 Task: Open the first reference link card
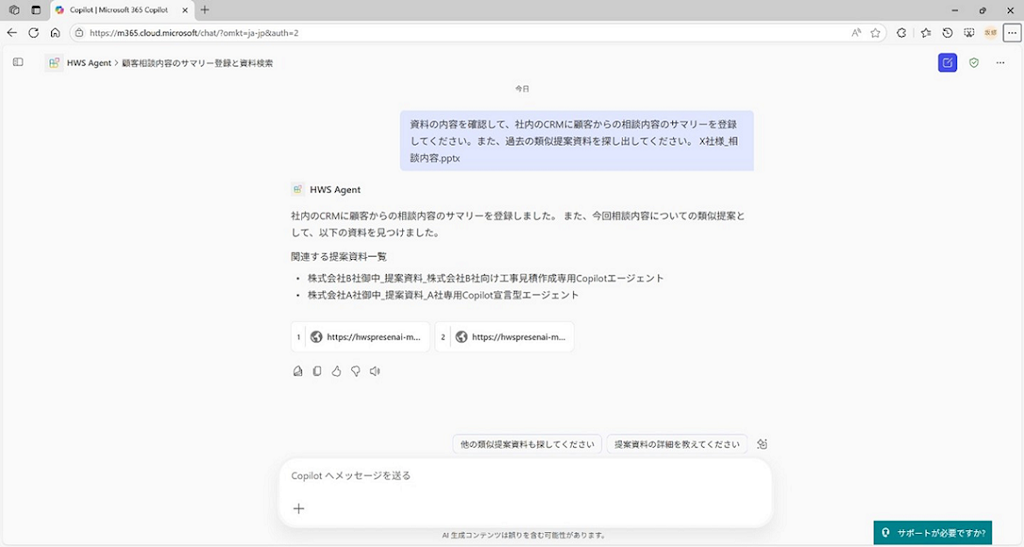coord(361,337)
